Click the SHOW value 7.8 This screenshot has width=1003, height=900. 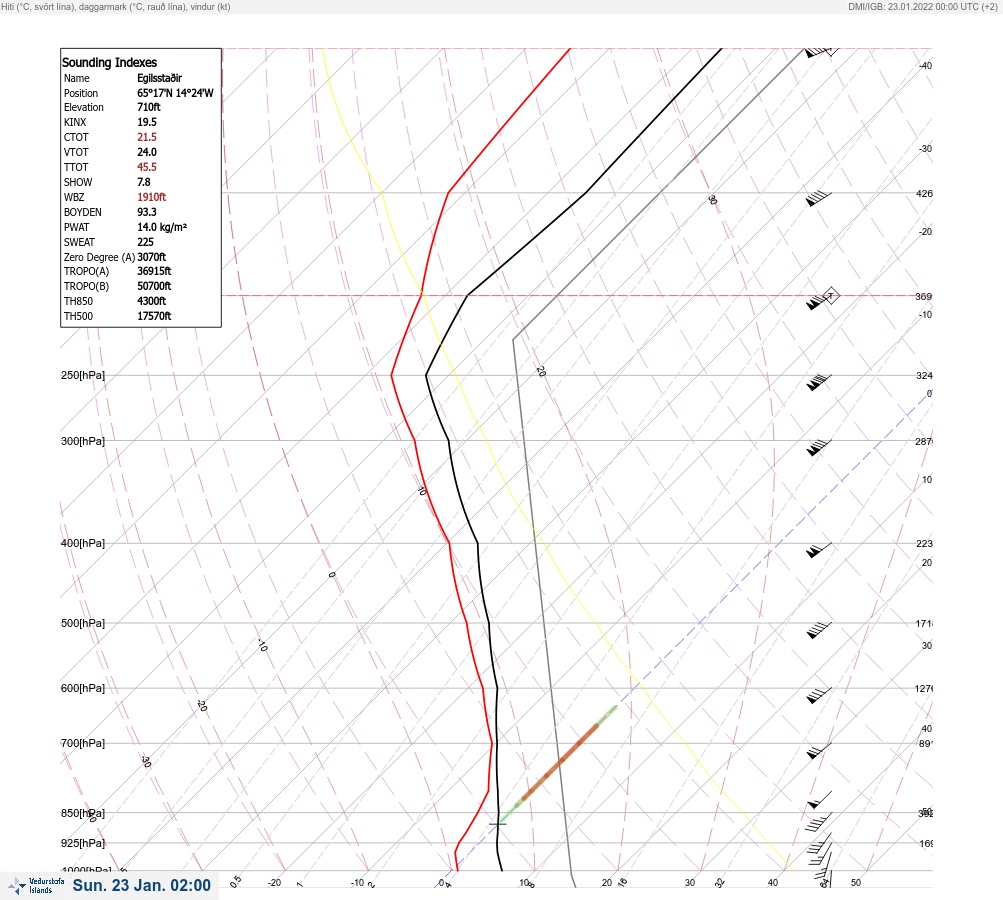click(x=143, y=182)
